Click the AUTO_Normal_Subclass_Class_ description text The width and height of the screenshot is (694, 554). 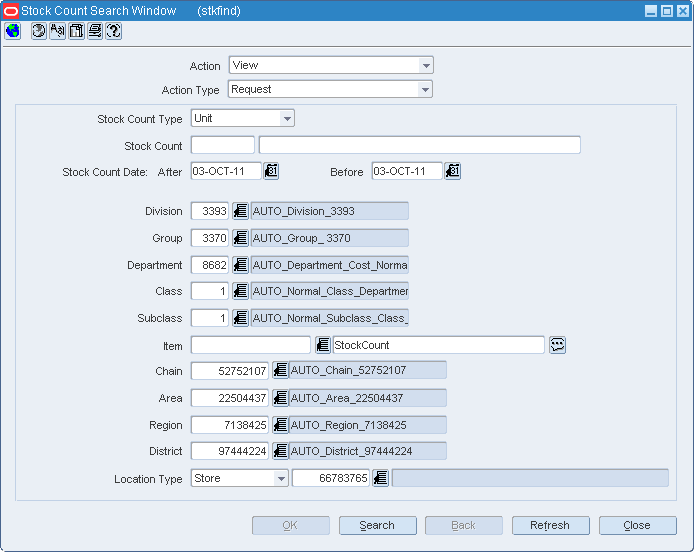[330, 318]
